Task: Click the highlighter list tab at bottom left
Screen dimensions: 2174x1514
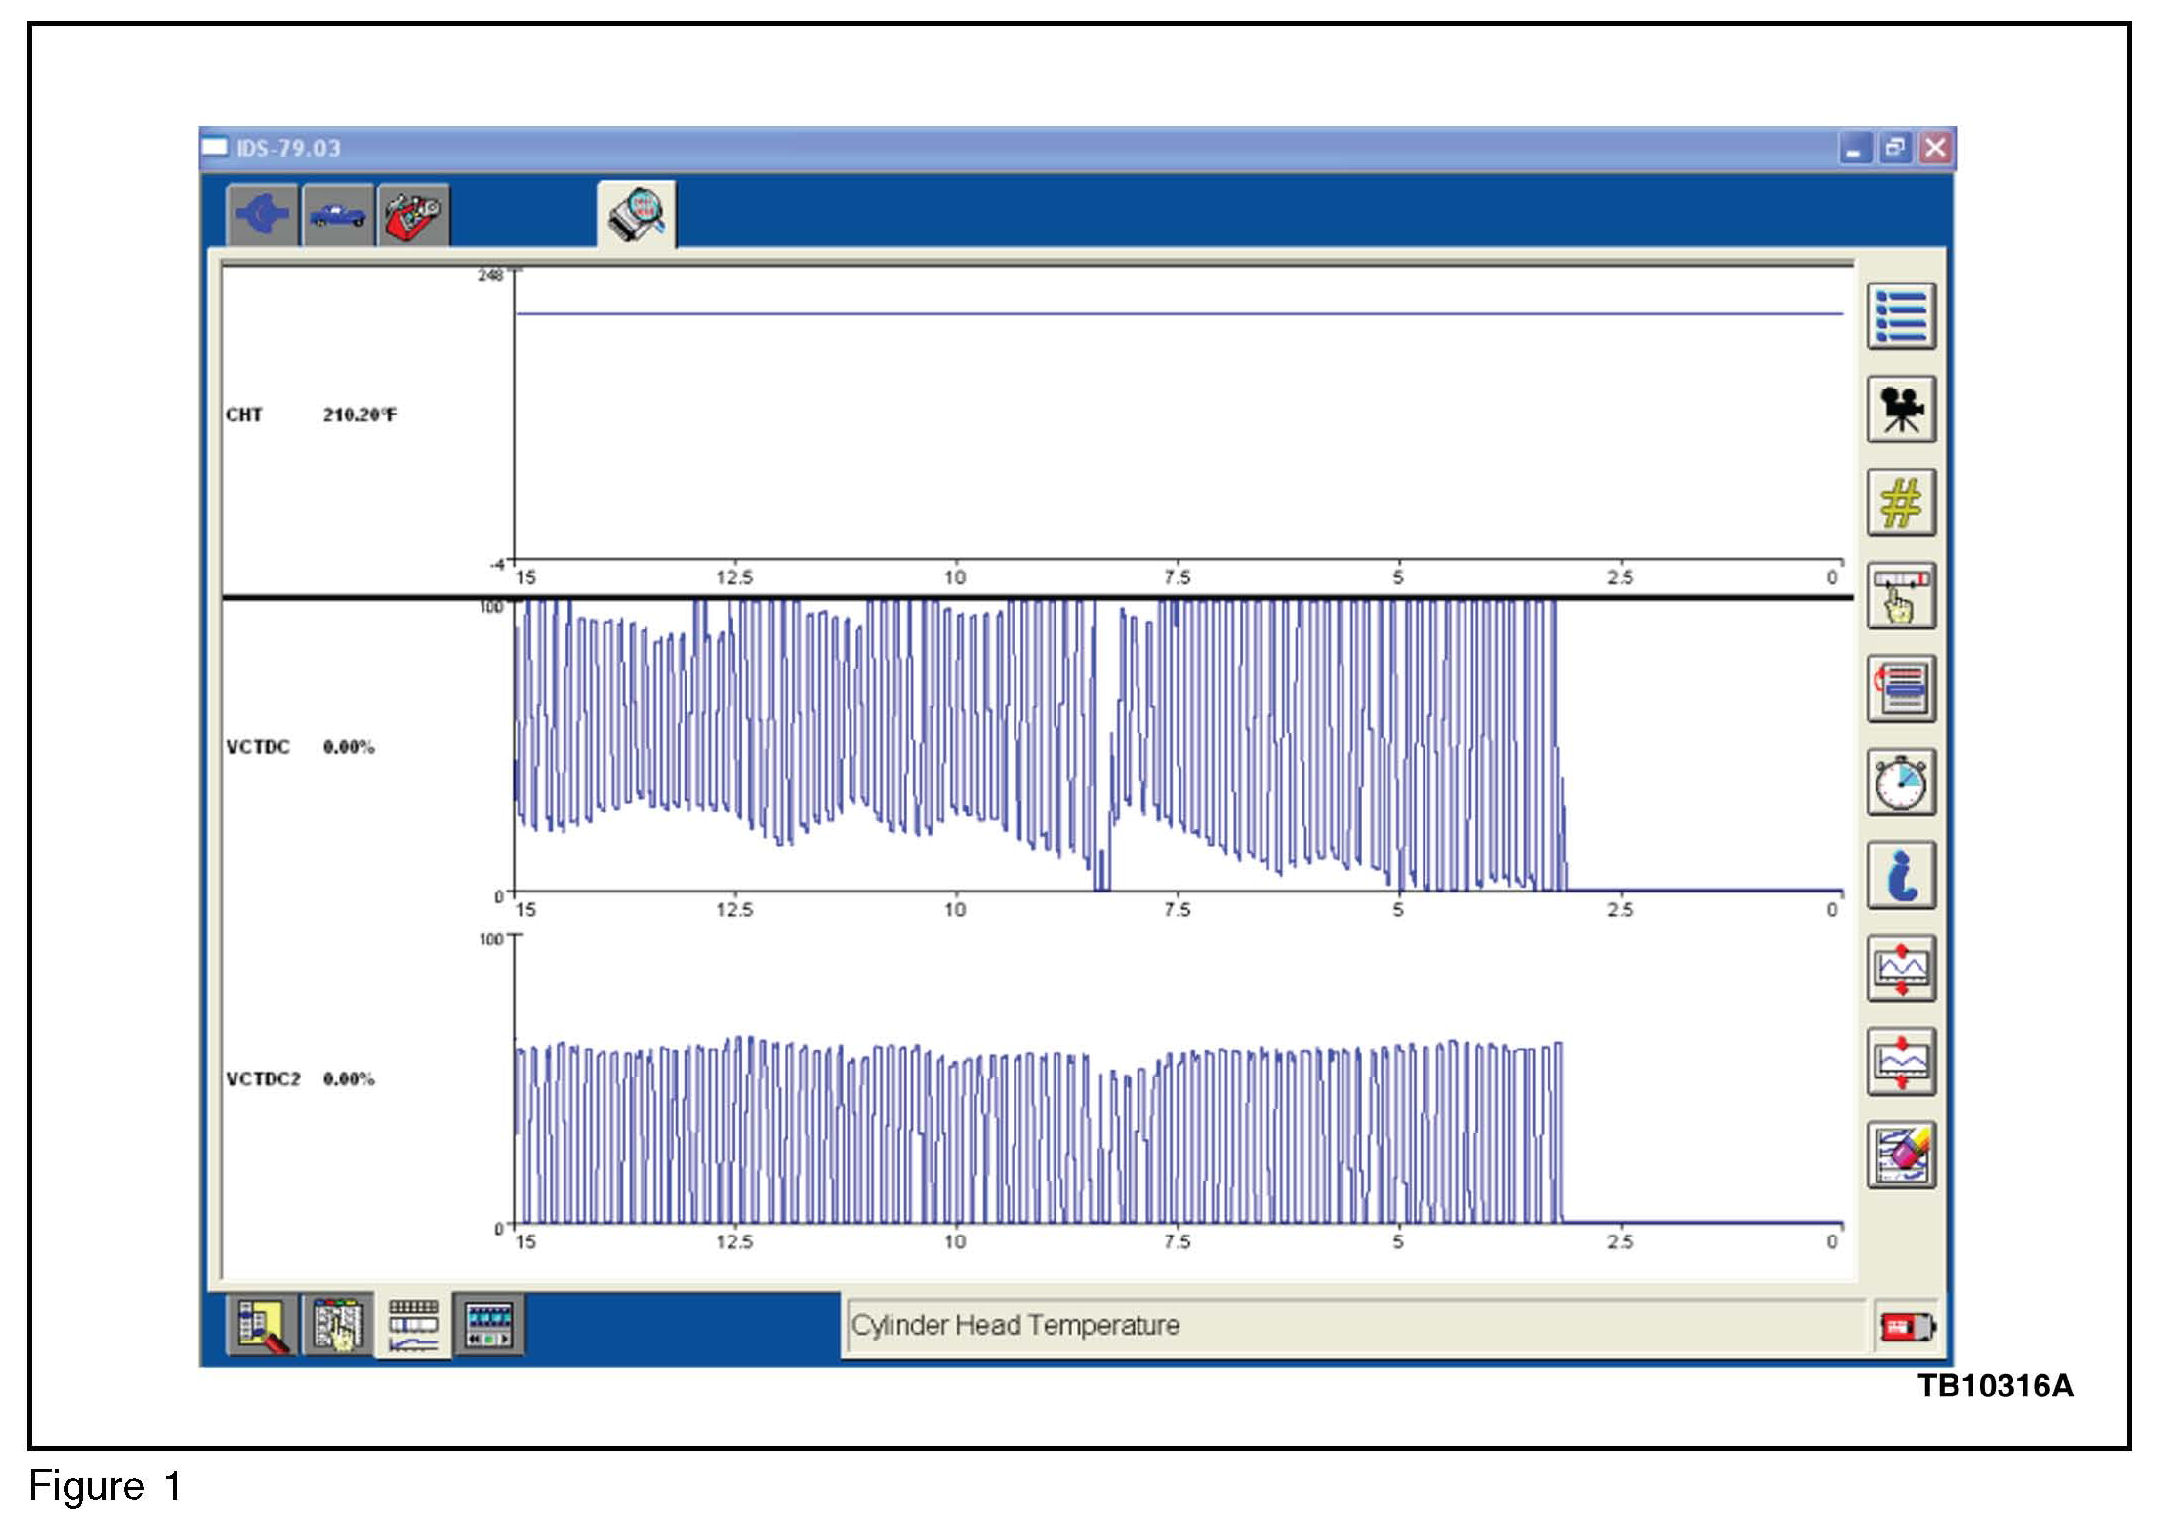Action: pos(262,1325)
